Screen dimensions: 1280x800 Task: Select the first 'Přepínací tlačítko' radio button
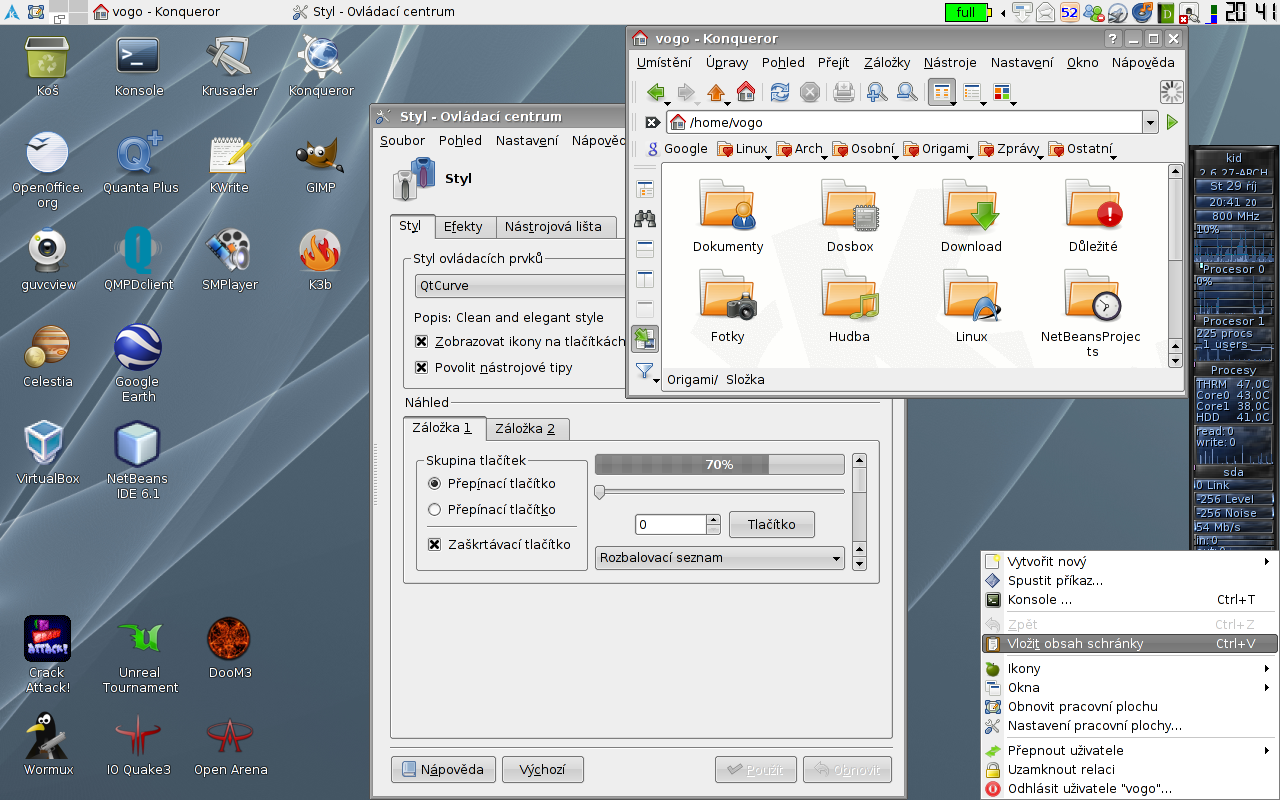(x=434, y=483)
